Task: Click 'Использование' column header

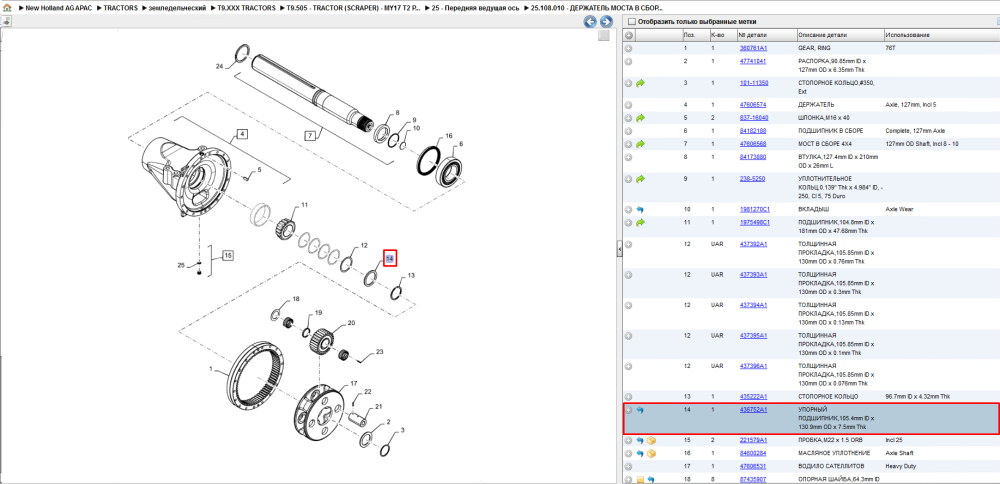Action: click(941, 35)
